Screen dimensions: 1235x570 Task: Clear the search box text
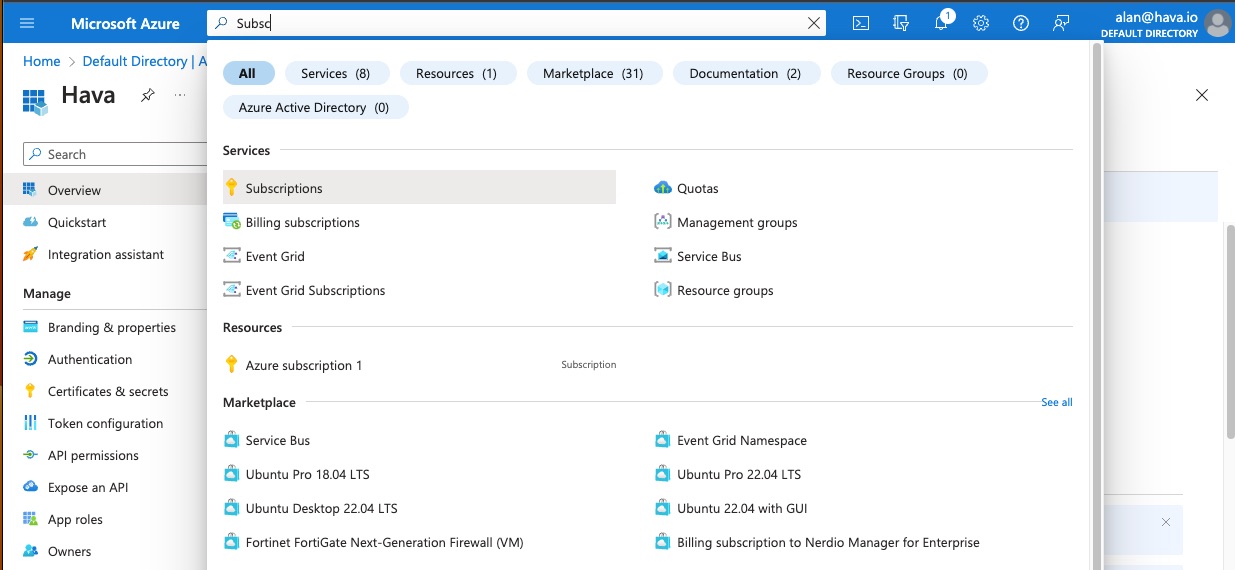(814, 23)
